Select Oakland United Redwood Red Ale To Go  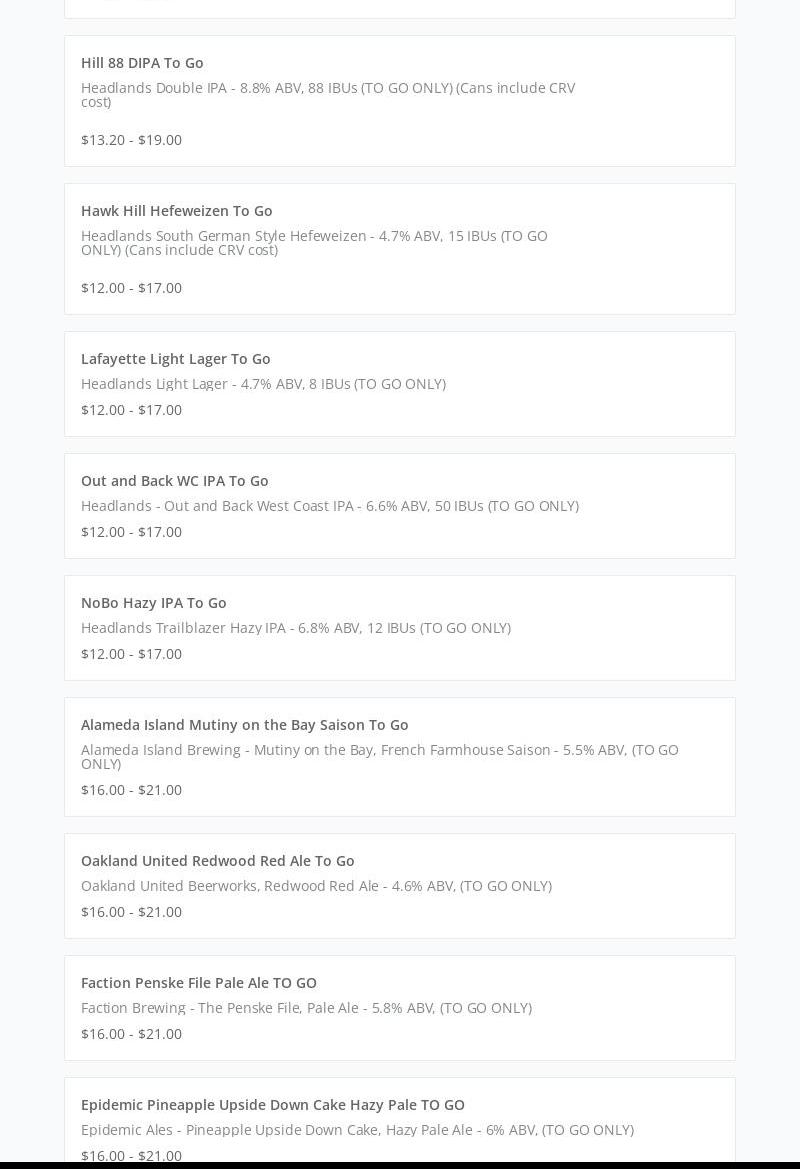(217, 861)
